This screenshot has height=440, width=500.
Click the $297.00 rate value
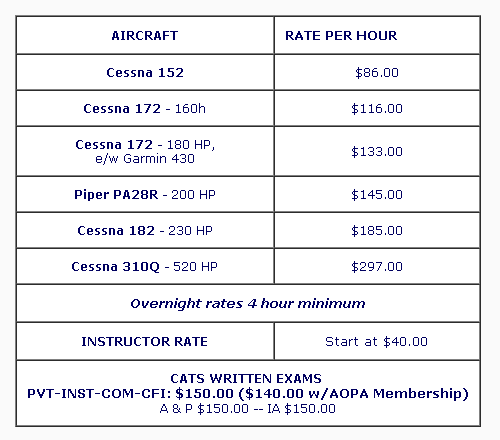[377, 266]
